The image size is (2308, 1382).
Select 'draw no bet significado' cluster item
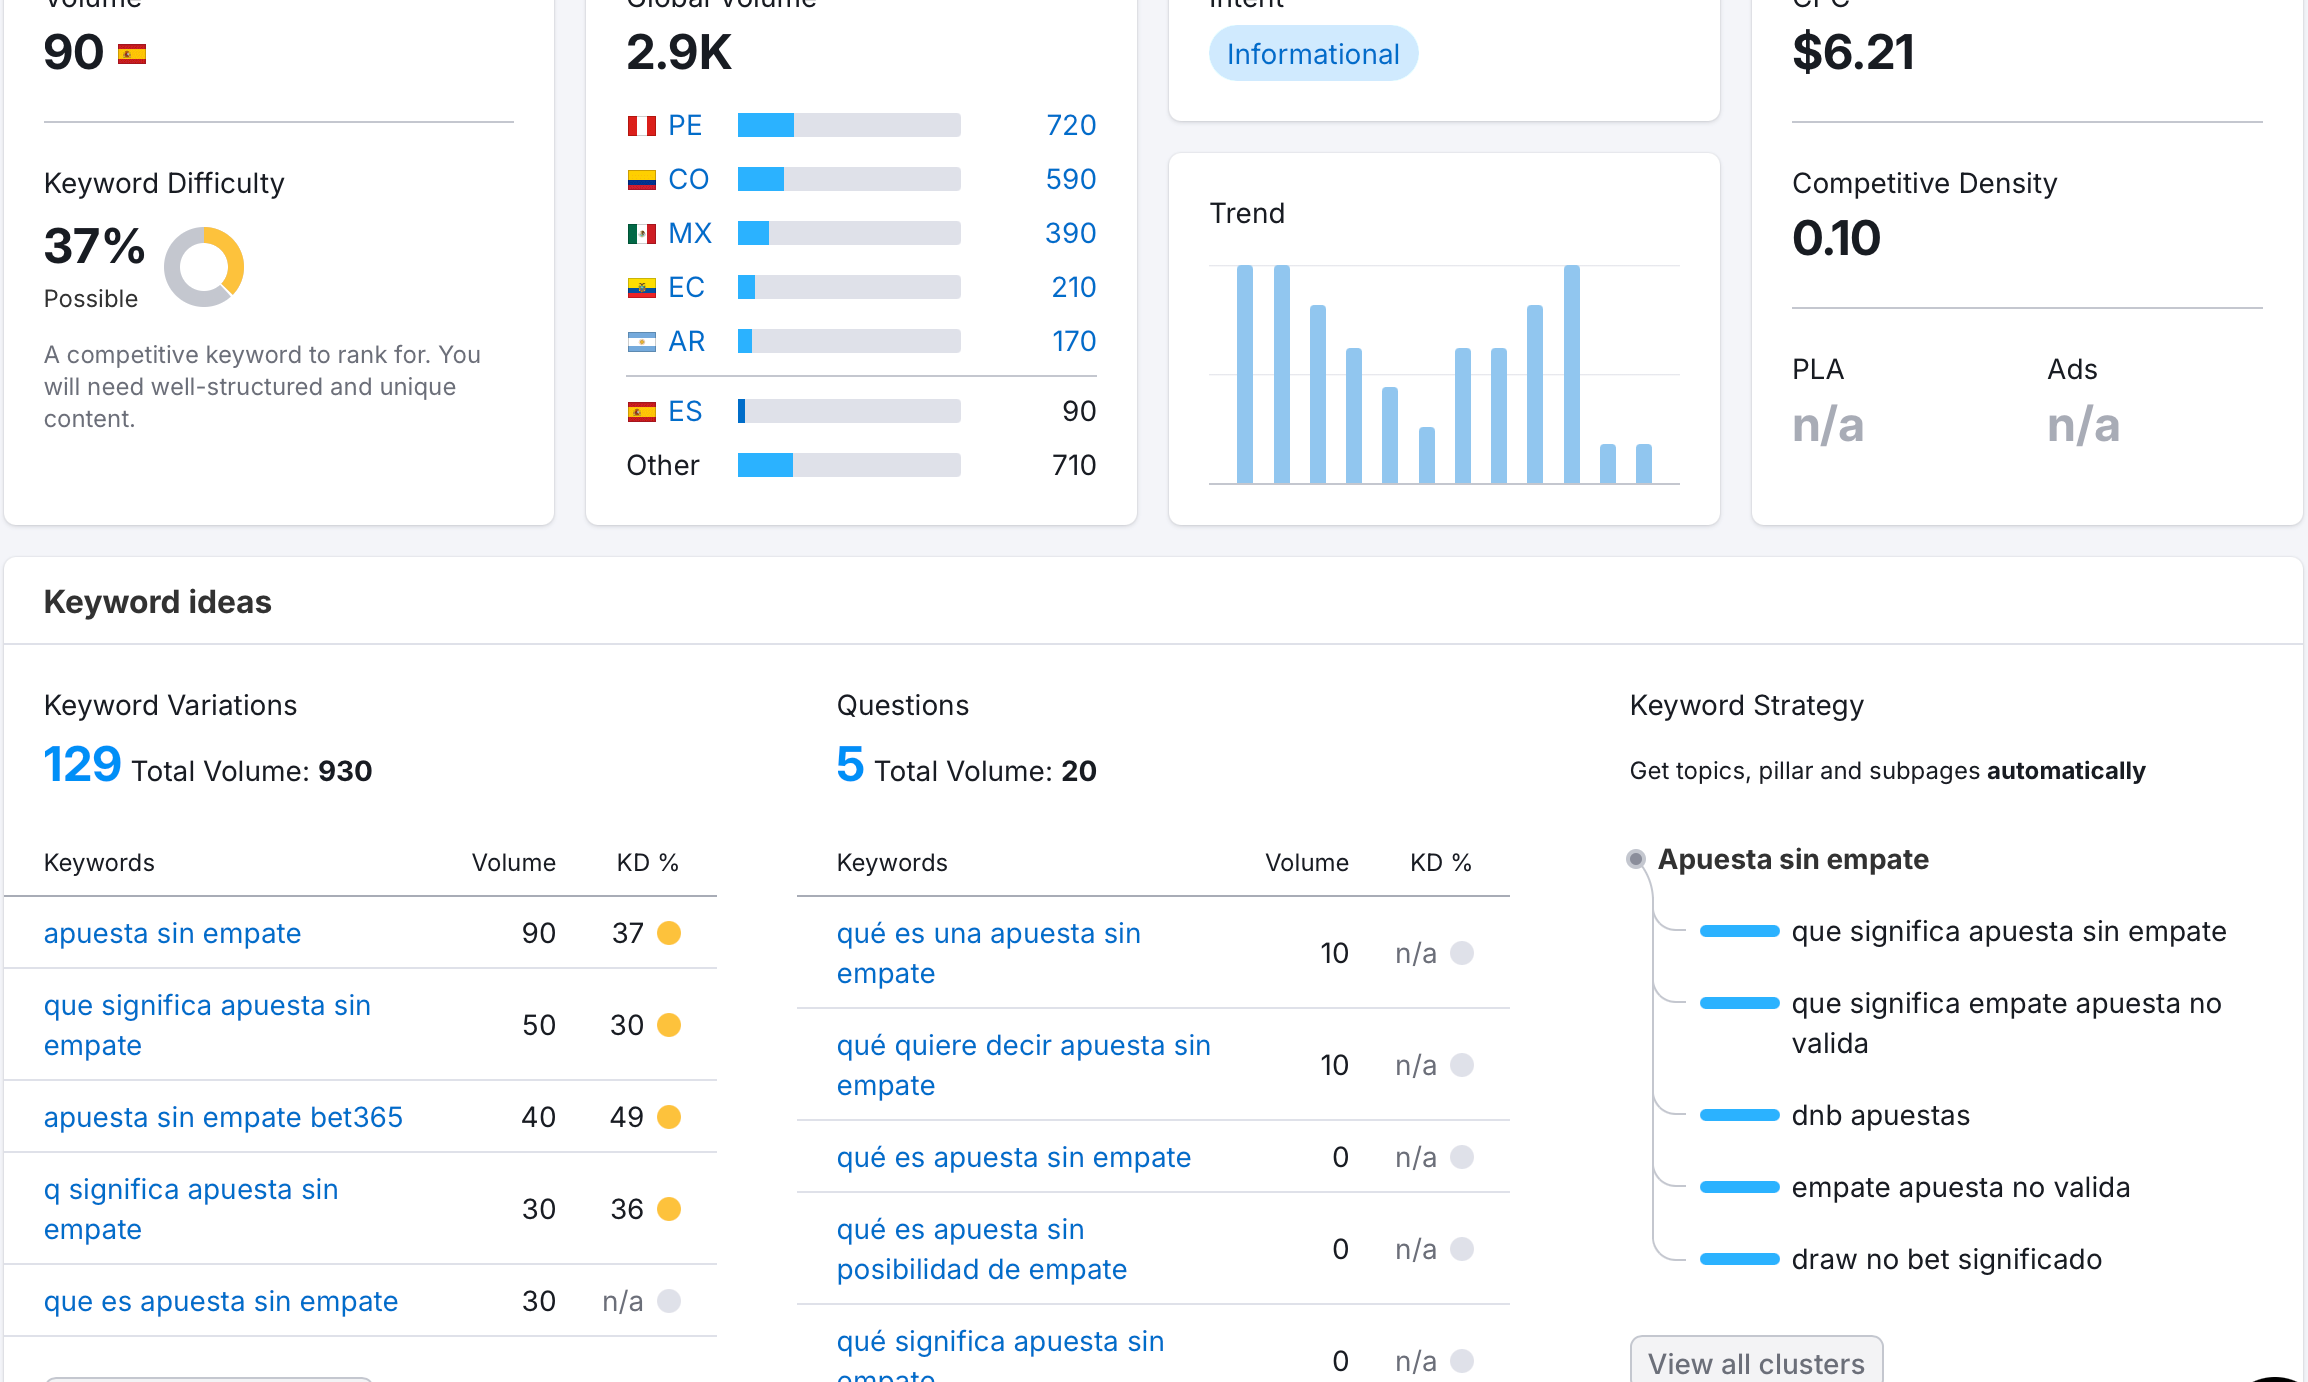[x=1946, y=1259]
